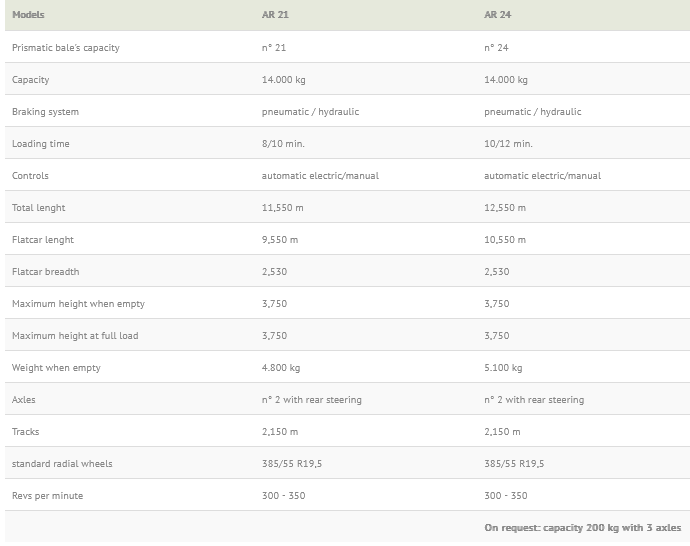Click the 8/10 min. loading time value
Image resolution: width=690 pixels, height=546 pixels.
pos(283,144)
